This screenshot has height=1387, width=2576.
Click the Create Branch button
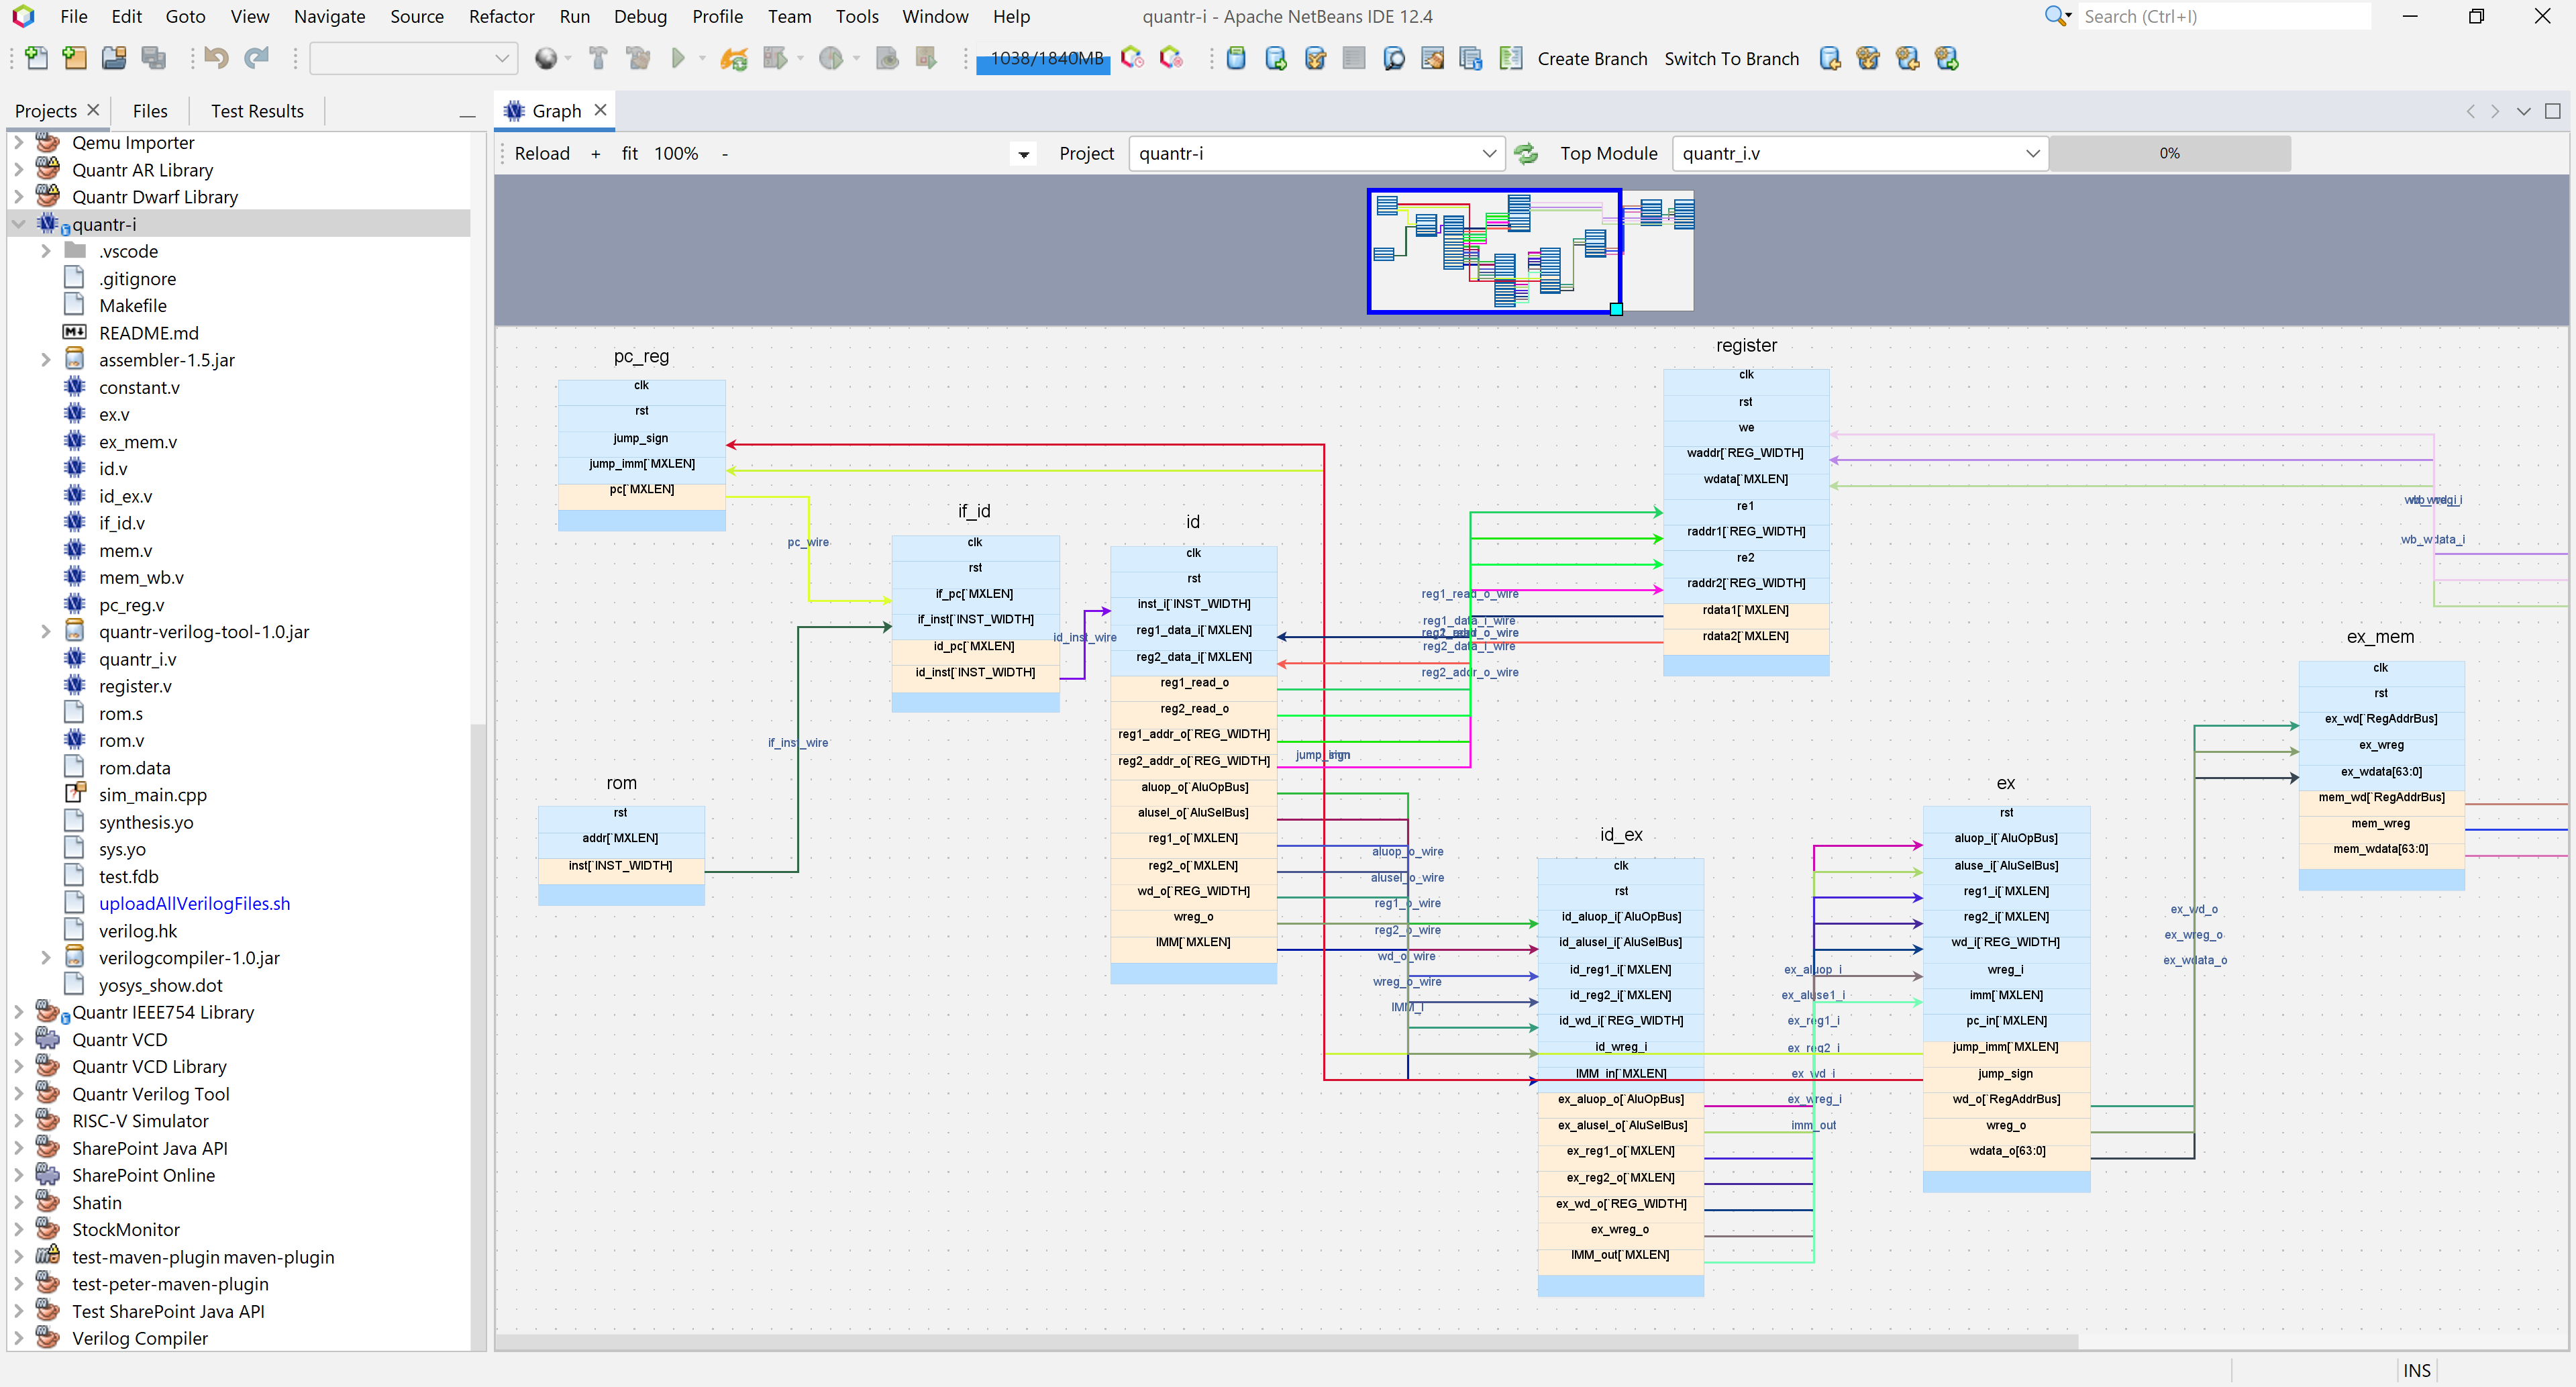click(1592, 58)
